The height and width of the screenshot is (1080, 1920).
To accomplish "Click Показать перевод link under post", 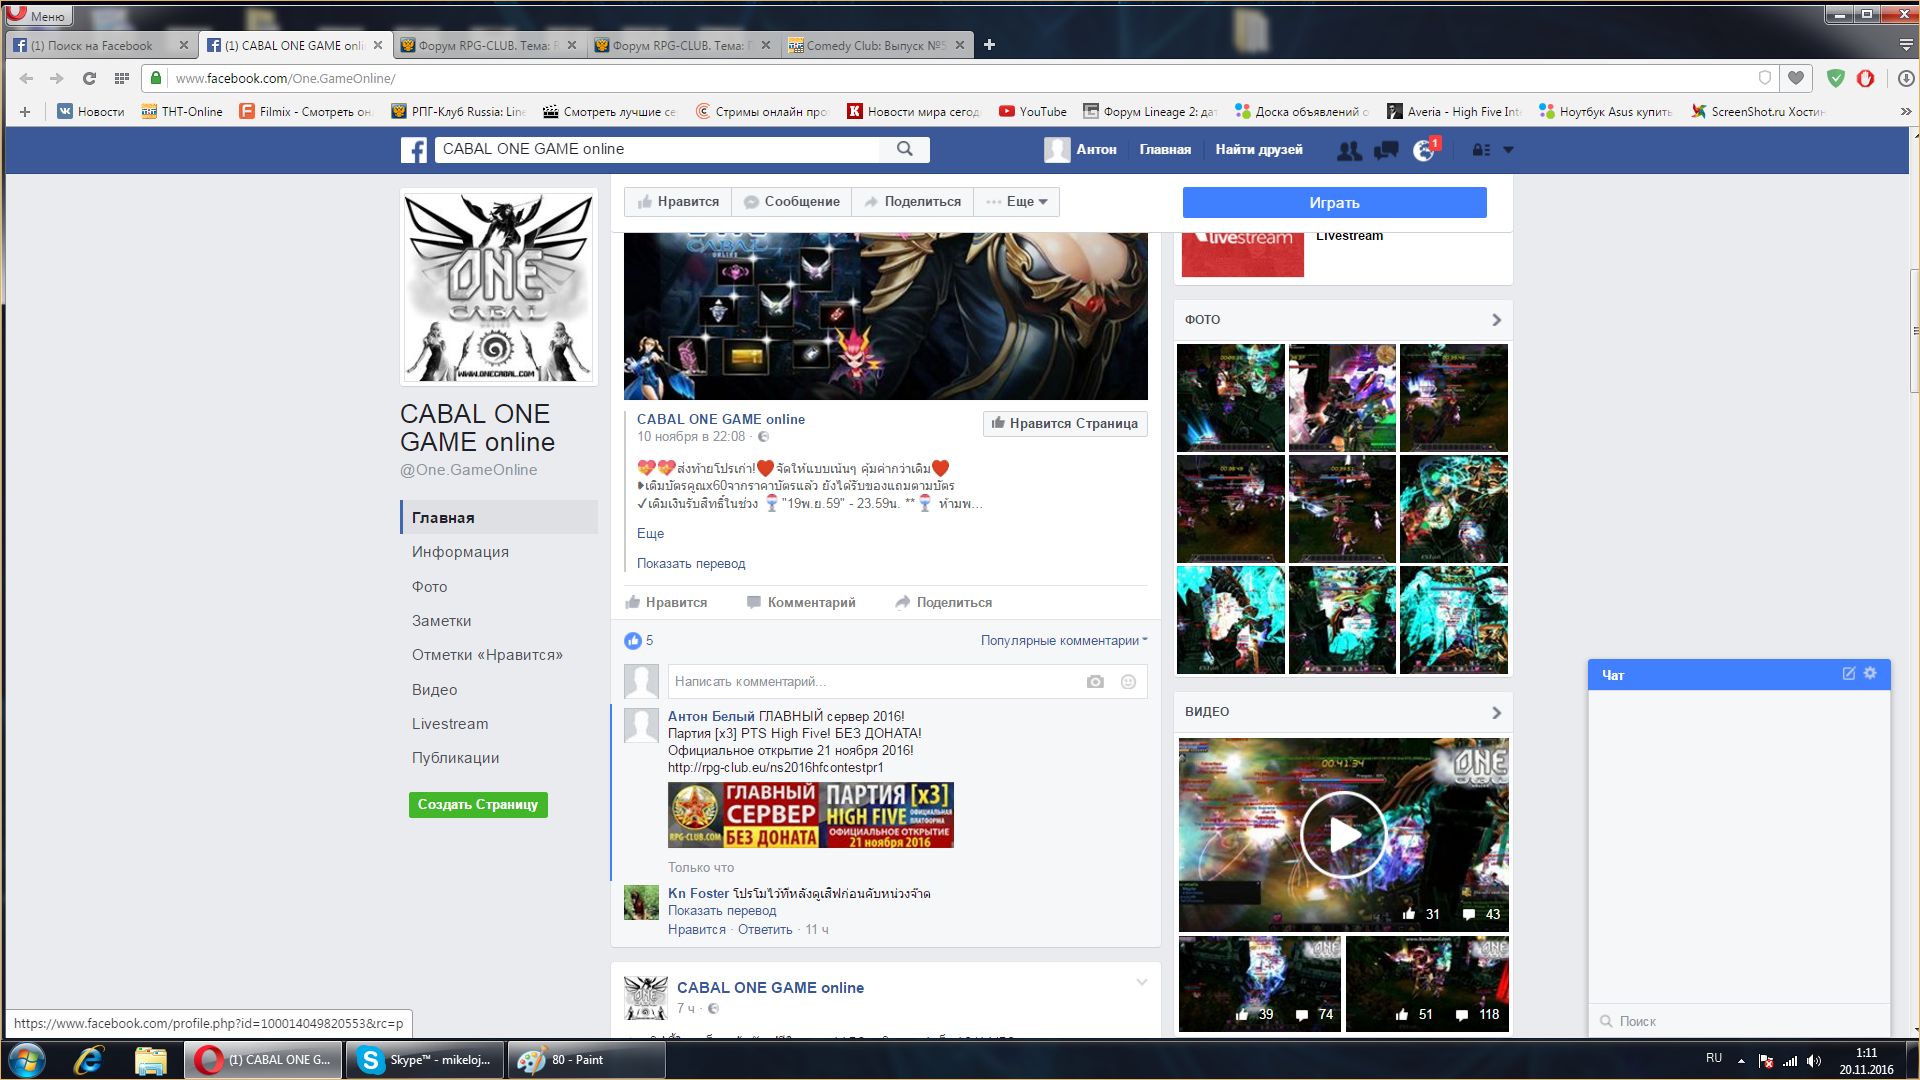I will point(691,564).
